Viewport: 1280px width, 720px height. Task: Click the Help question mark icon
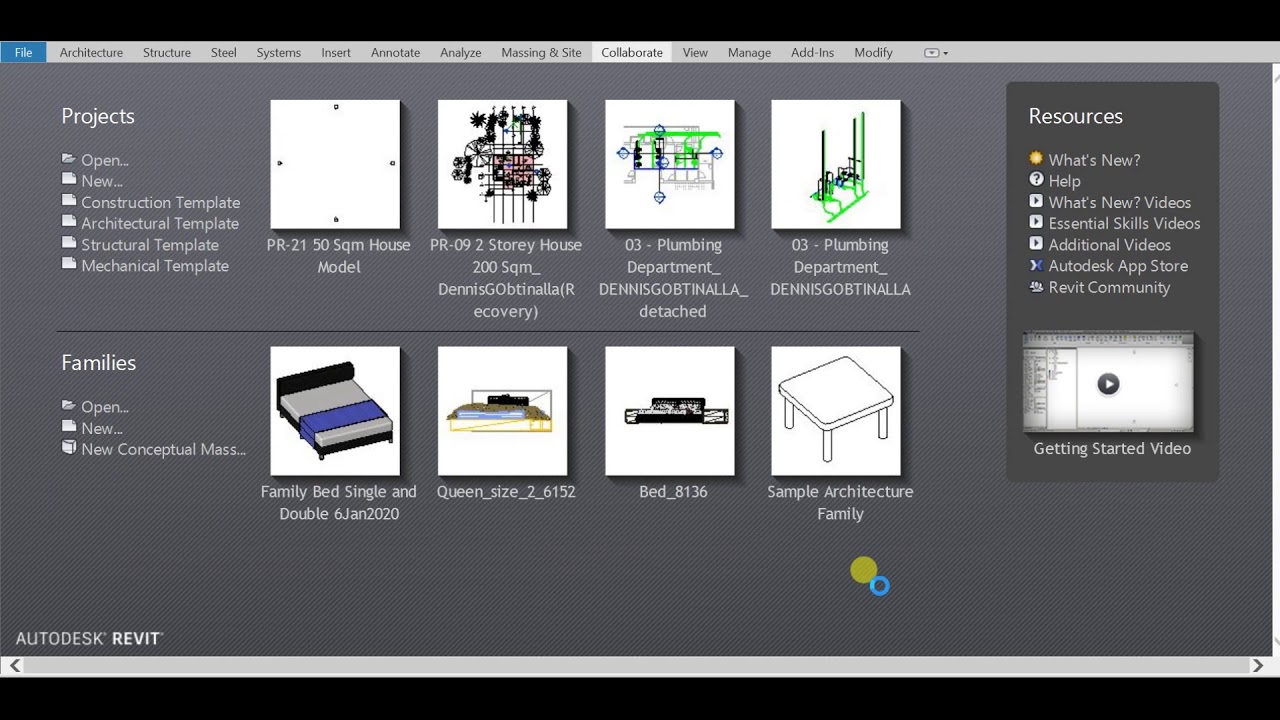(1036, 179)
